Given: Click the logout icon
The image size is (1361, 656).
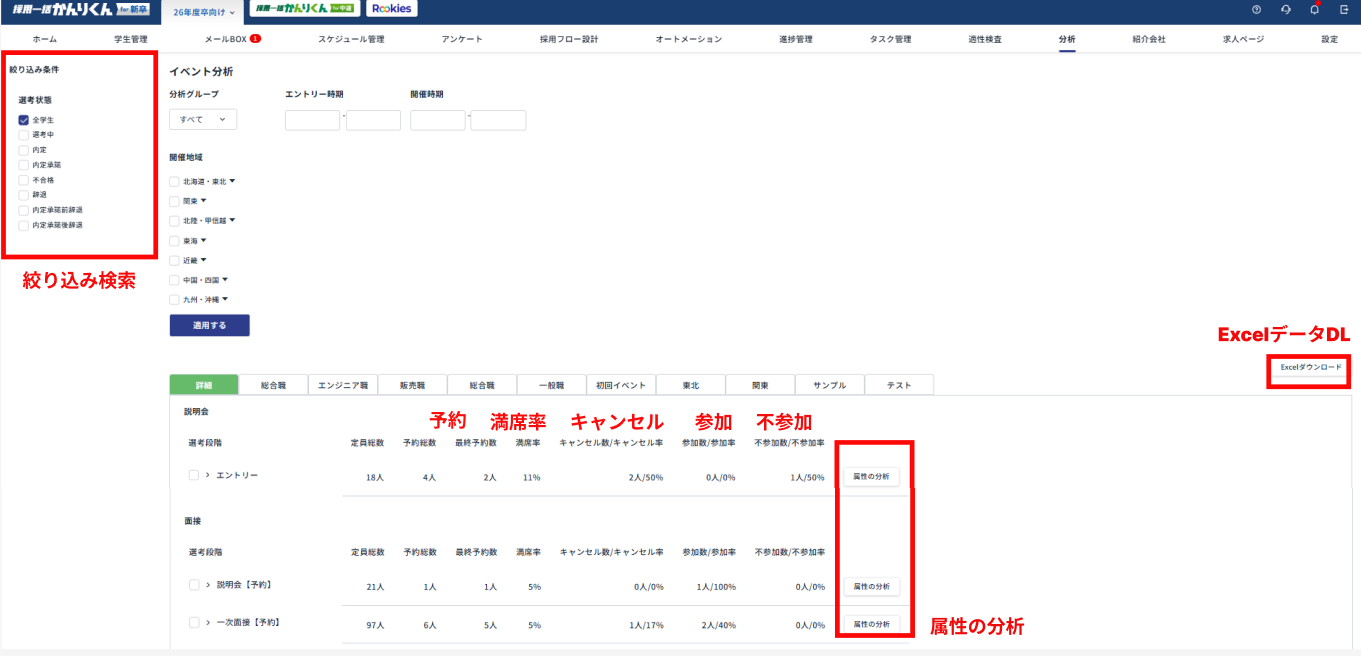Looking at the screenshot, I should click(1344, 9).
